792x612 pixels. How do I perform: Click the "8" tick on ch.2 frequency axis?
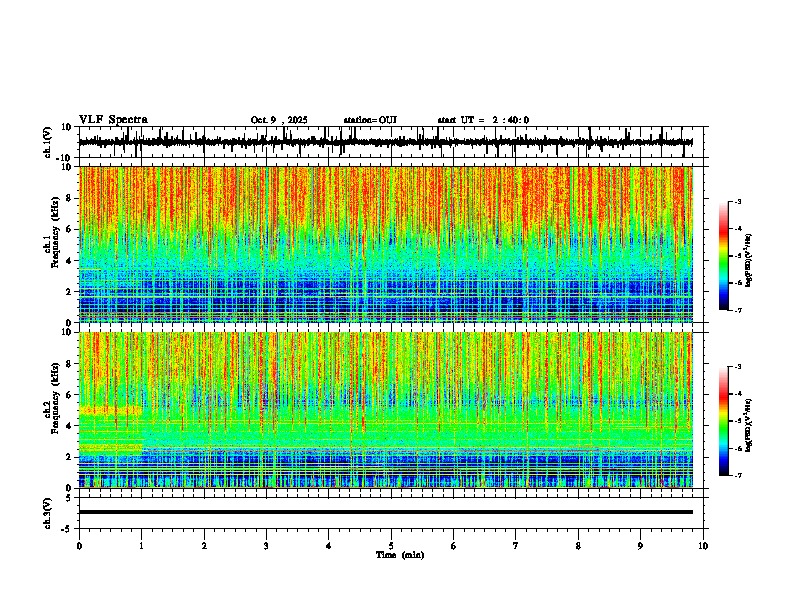point(69,363)
